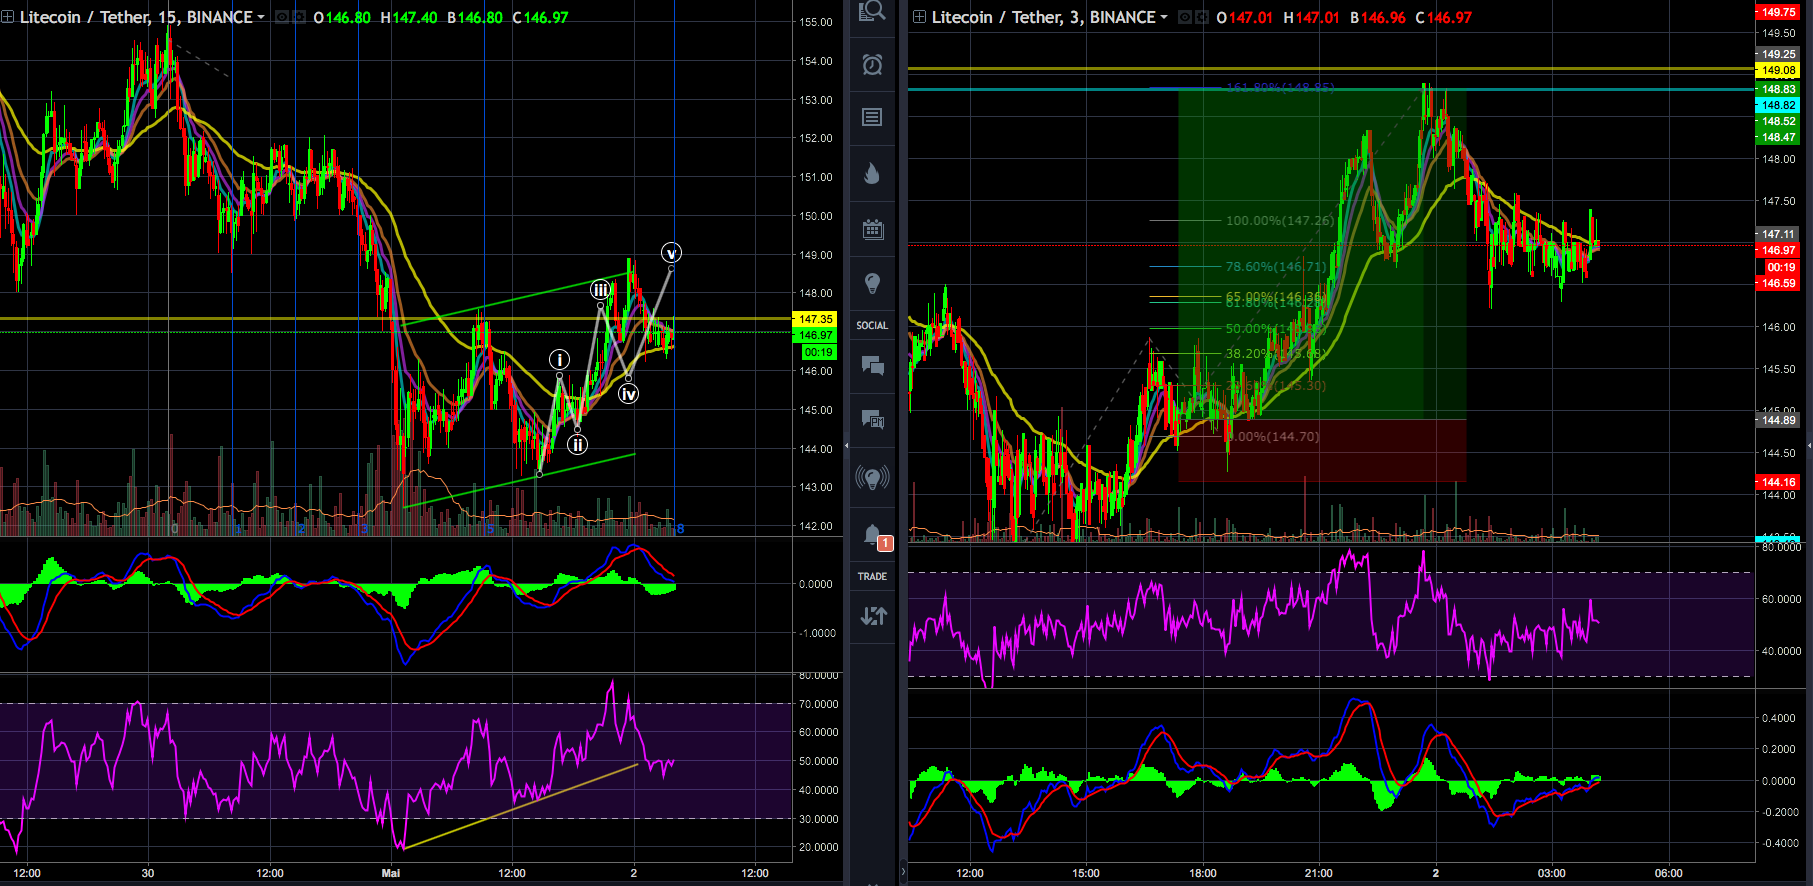The height and width of the screenshot is (886, 1813).
Task: Click the 146.59 red price label
Action: 1778,284
